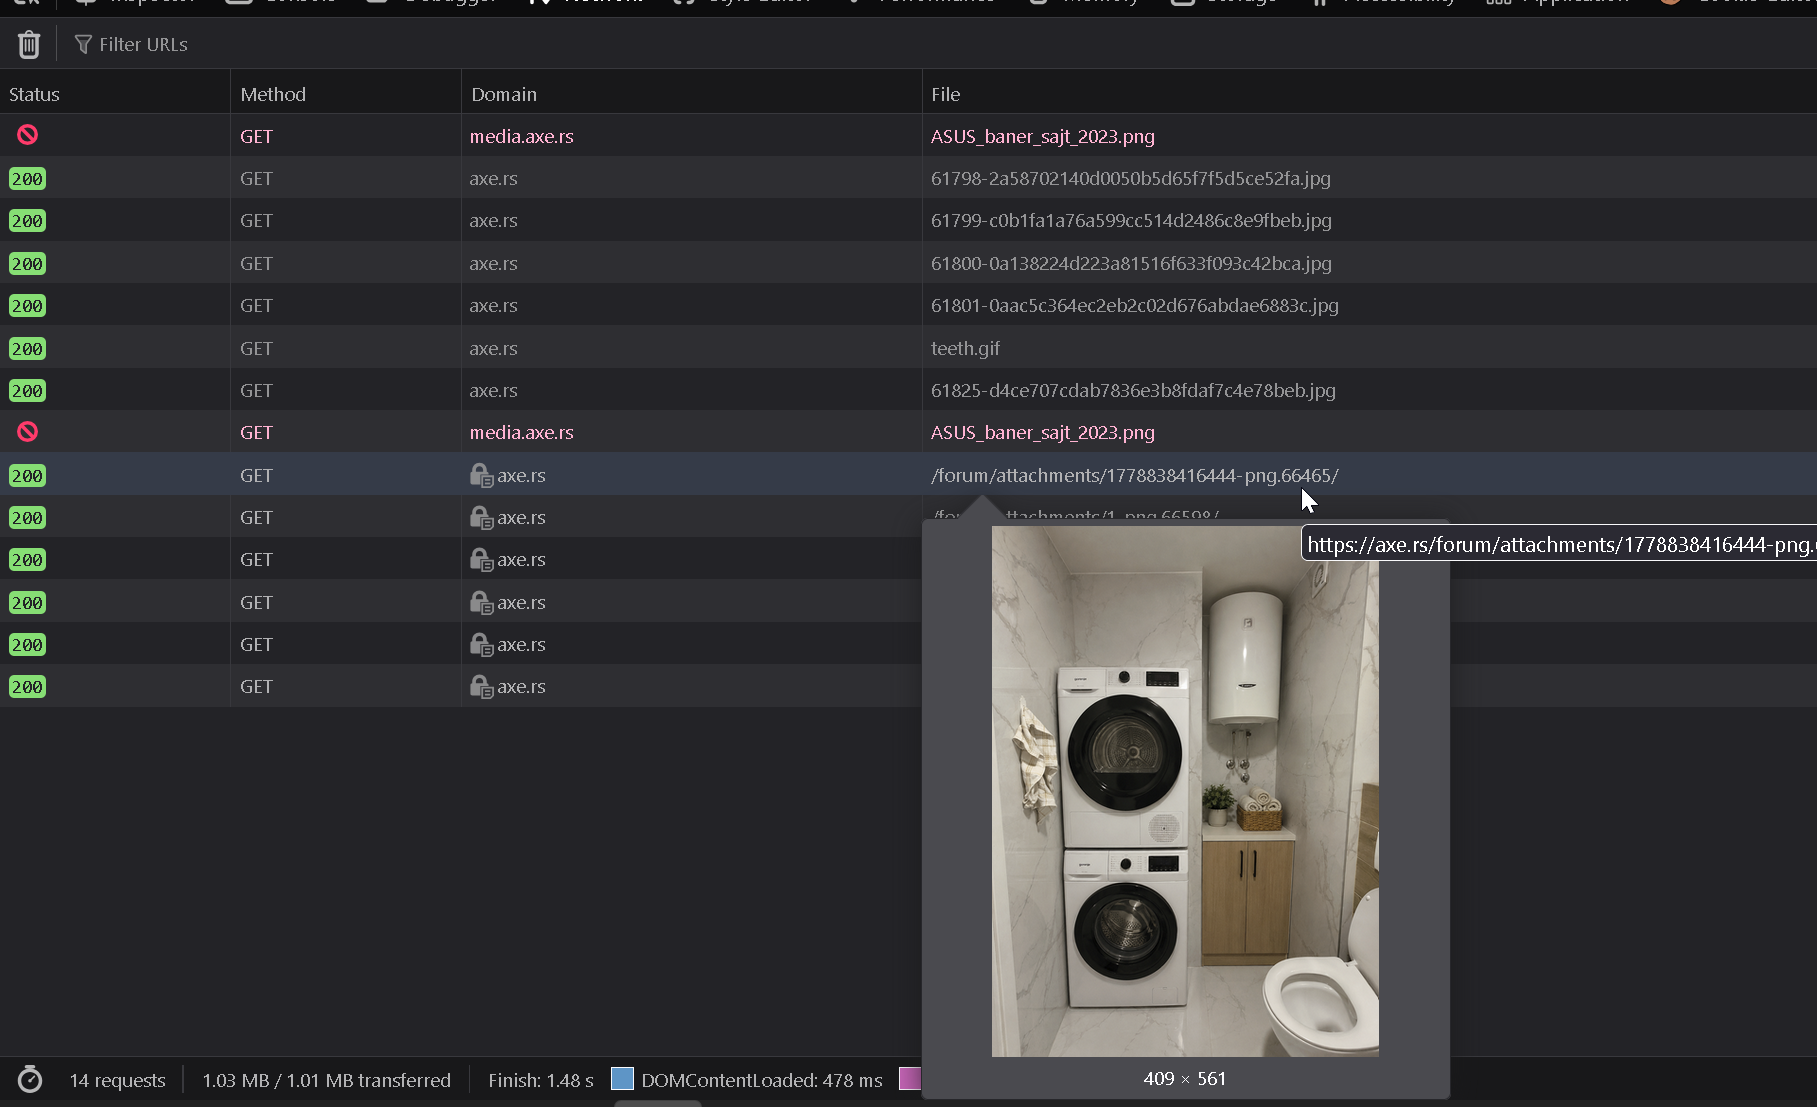Focus the Filter URLs field
The width and height of the screenshot is (1817, 1107).
click(x=143, y=44)
